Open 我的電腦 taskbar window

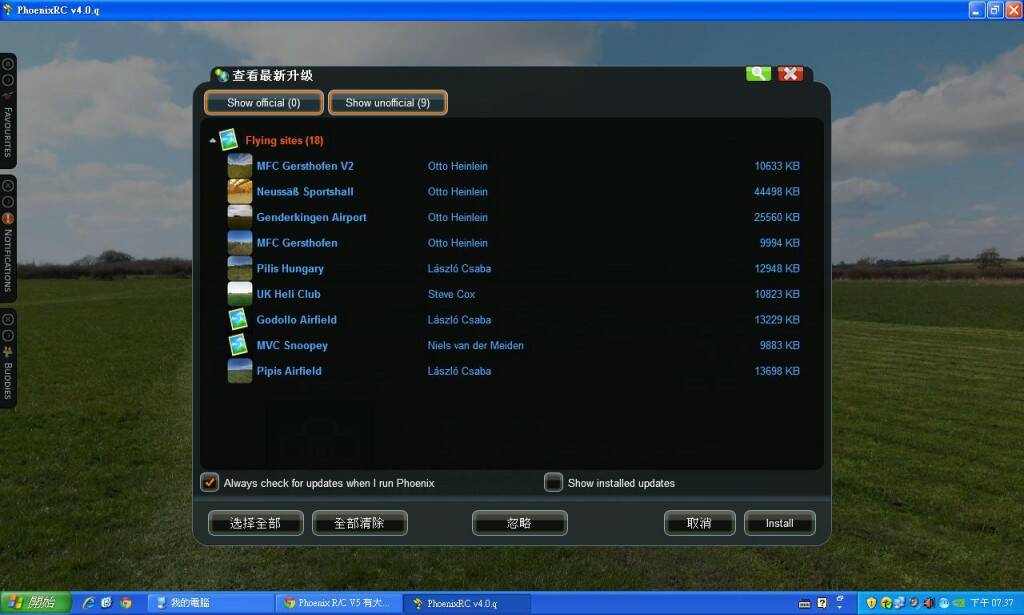click(x=211, y=603)
